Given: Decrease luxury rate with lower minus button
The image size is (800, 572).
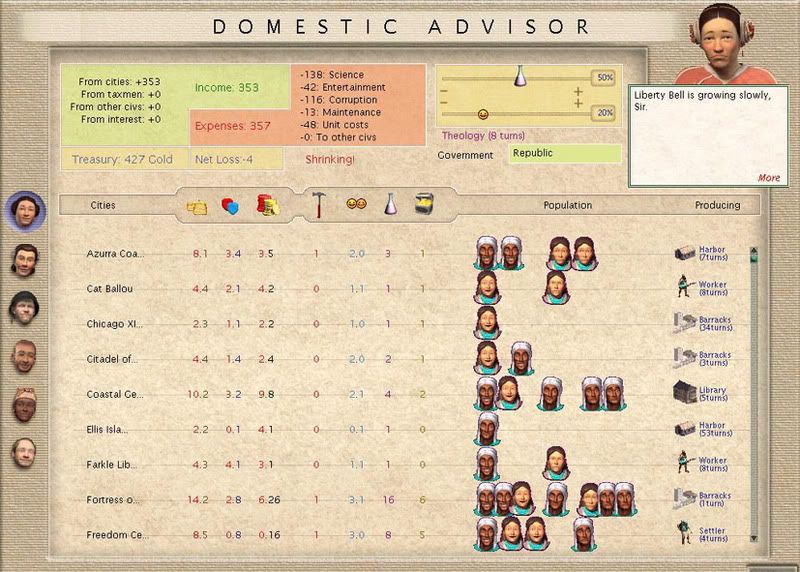Looking at the screenshot, I should (x=443, y=103).
